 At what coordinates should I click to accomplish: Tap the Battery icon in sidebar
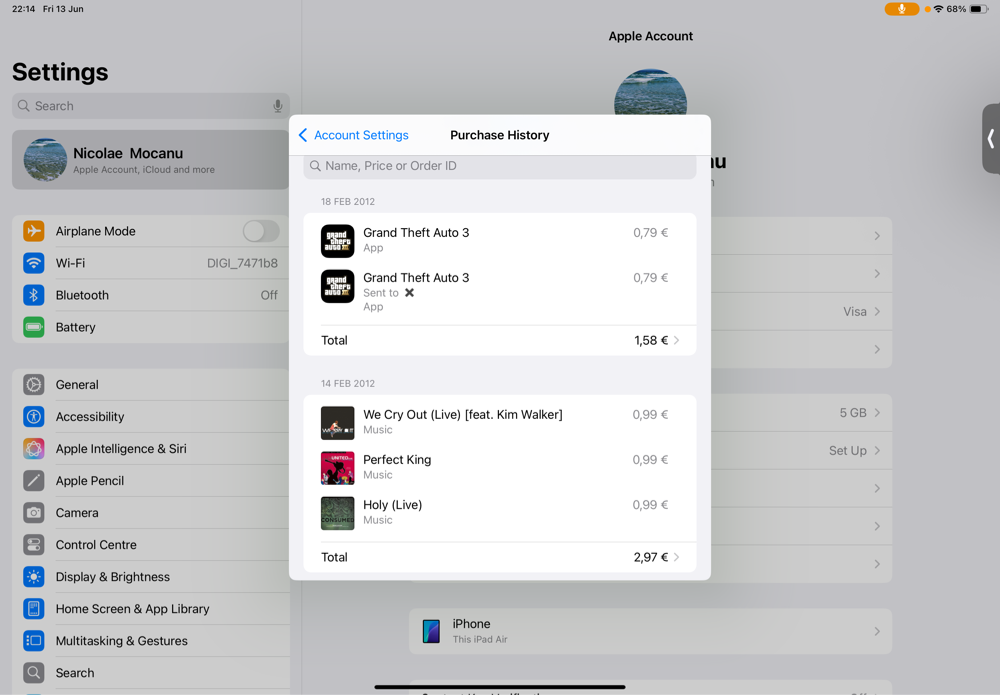tap(34, 327)
